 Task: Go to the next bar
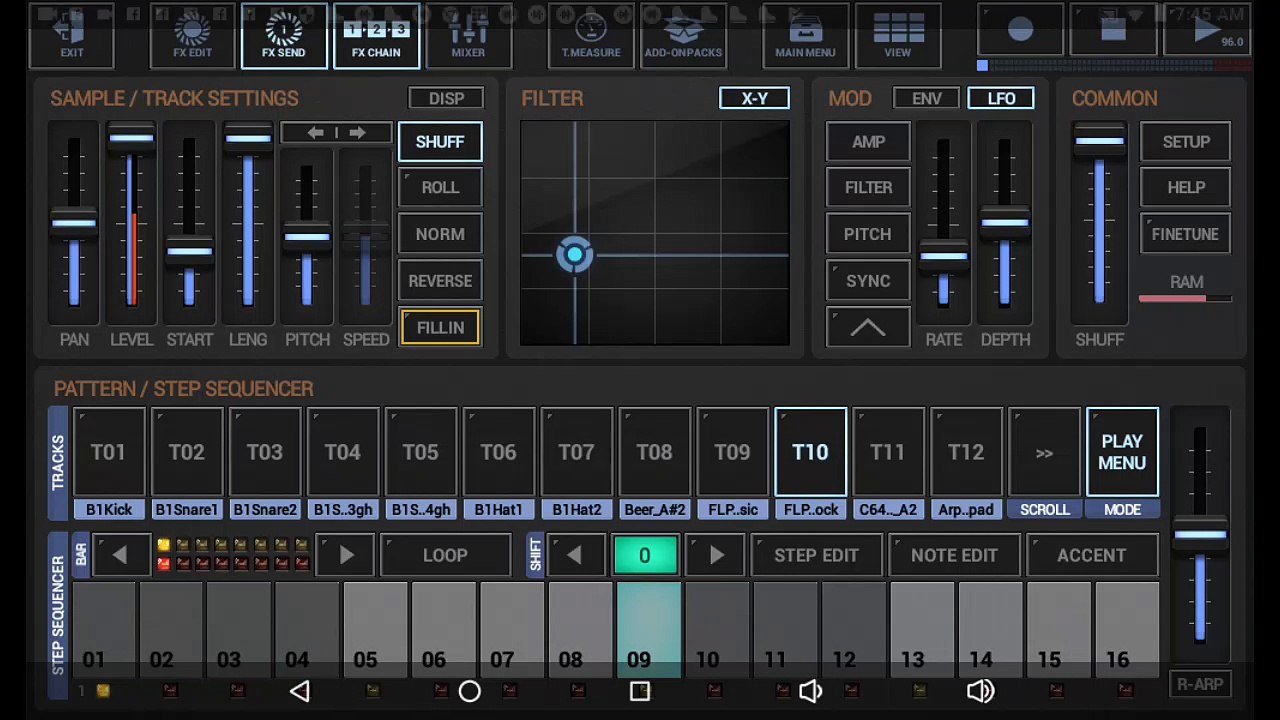(x=346, y=555)
